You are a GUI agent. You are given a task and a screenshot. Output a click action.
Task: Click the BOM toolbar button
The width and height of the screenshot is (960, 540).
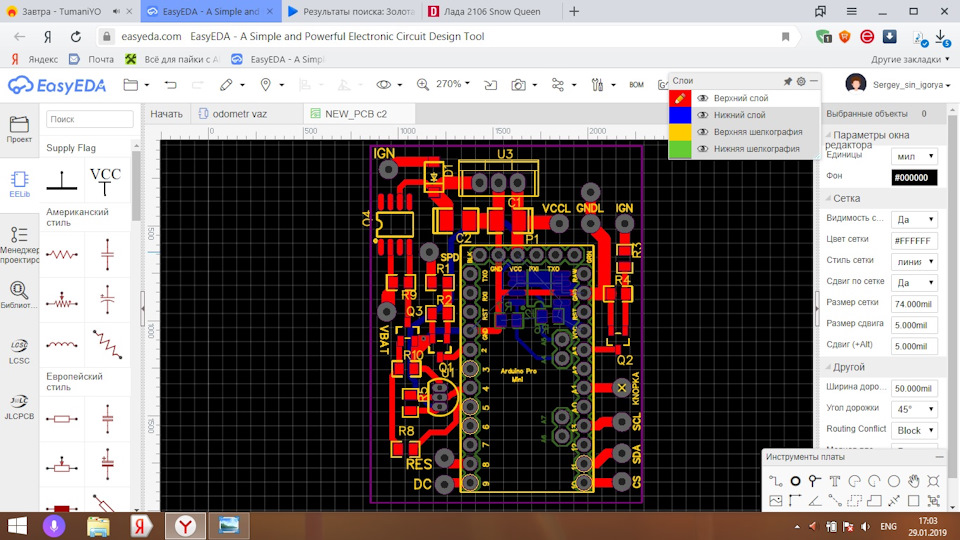point(636,85)
